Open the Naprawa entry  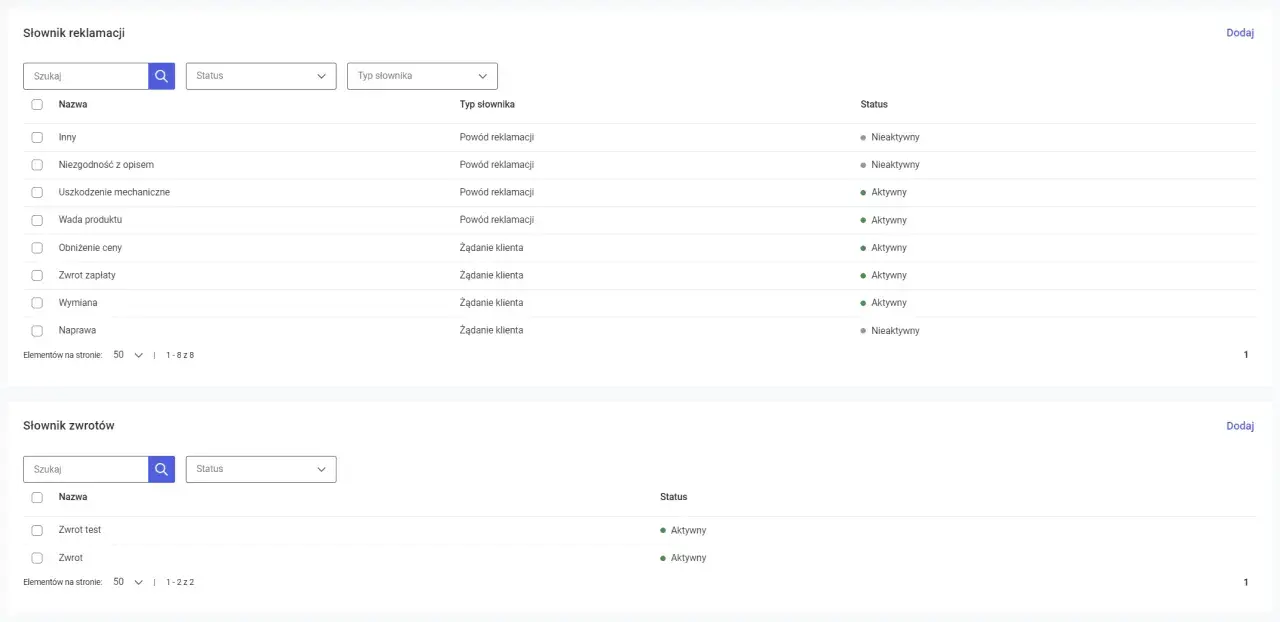[77, 330]
